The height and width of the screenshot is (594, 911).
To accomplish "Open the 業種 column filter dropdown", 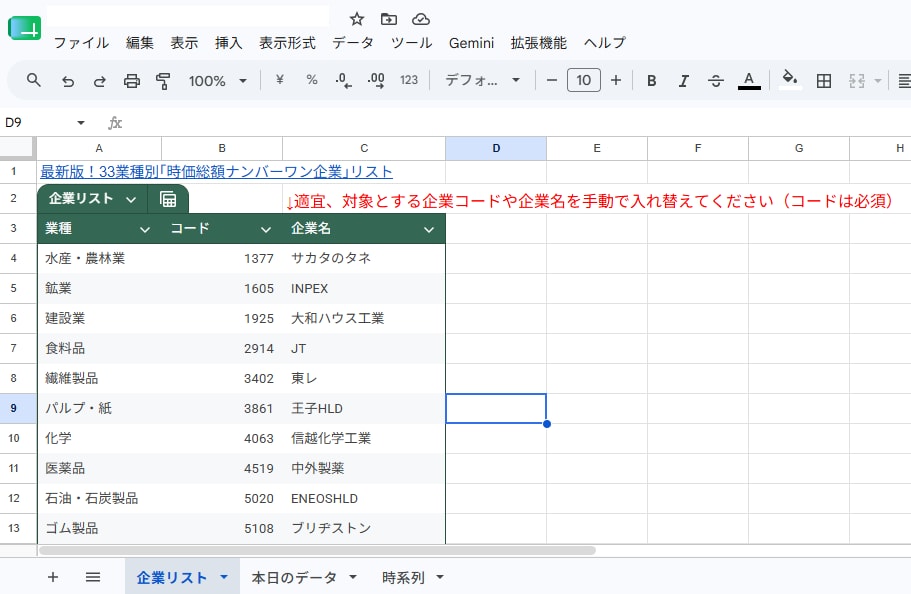I will coord(145,230).
